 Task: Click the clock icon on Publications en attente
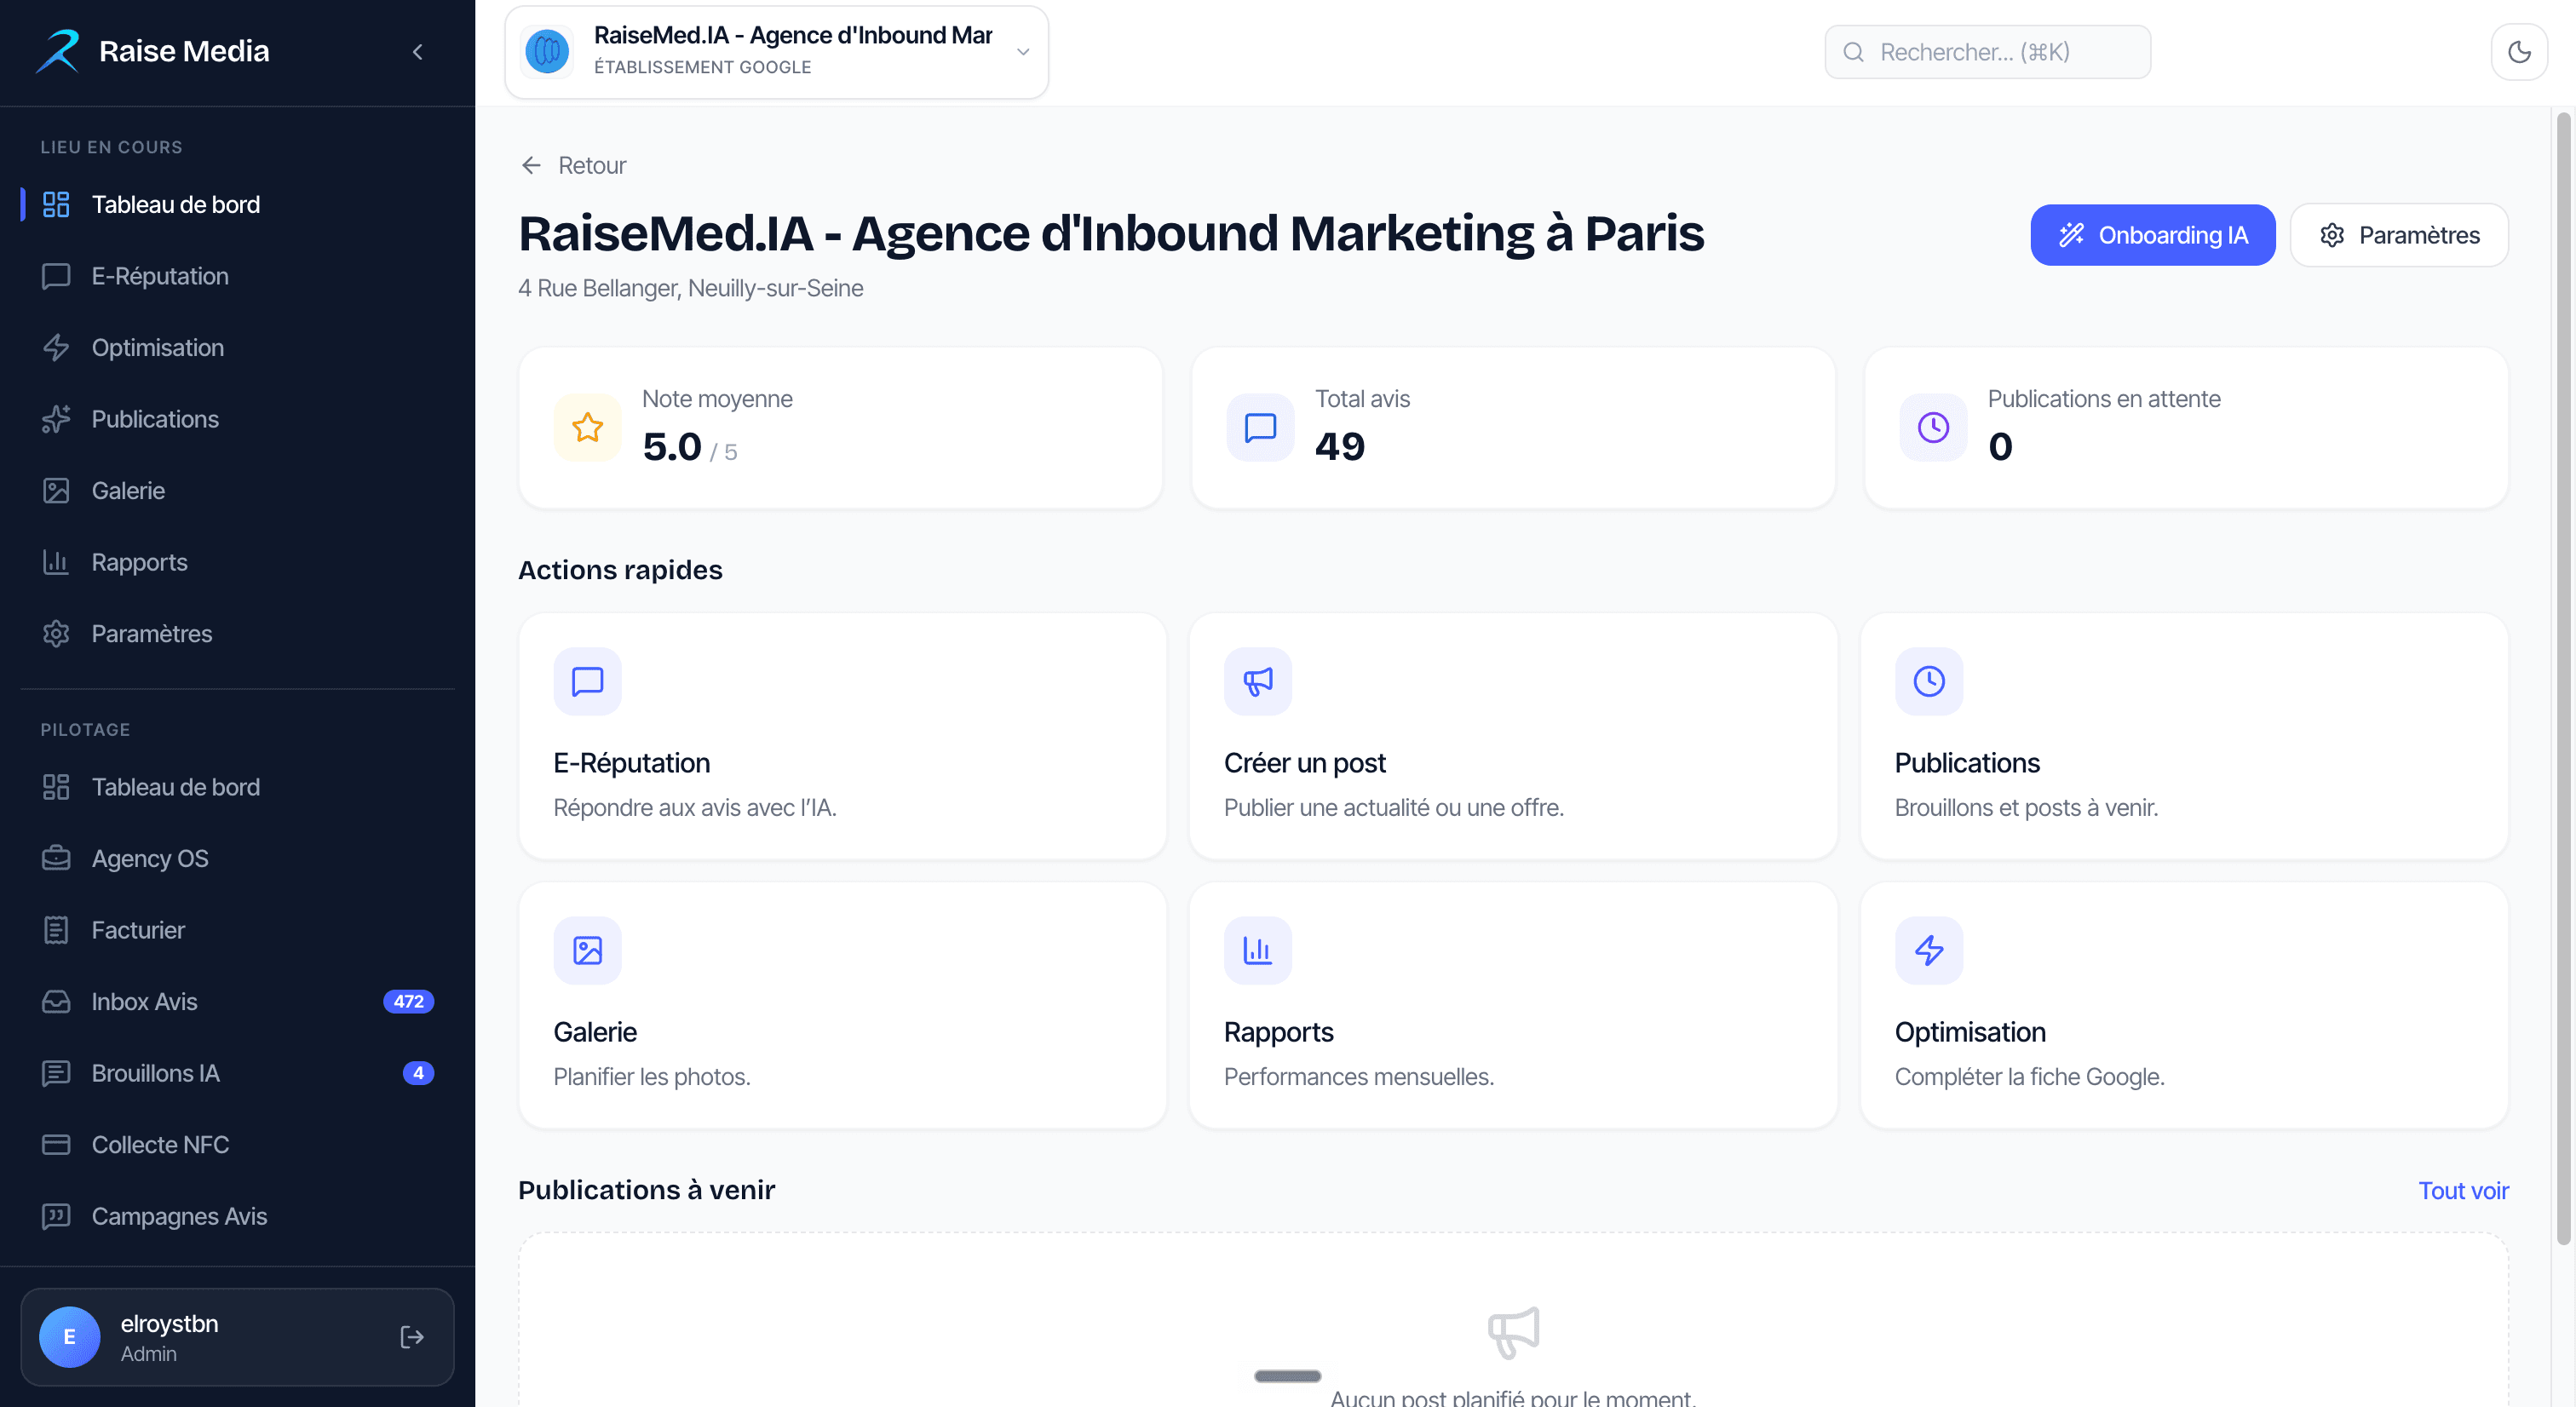(x=1933, y=428)
